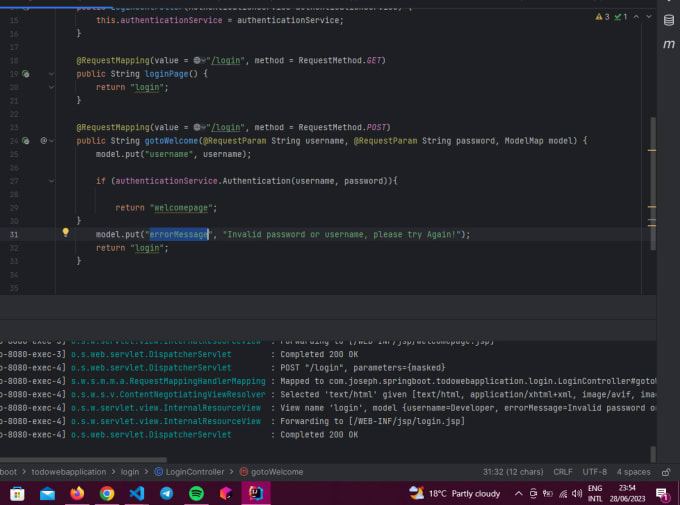Image resolution: width=680 pixels, height=505 pixels.
Task: Switch to Google Chrome in the taskbar
Action: 107,493
